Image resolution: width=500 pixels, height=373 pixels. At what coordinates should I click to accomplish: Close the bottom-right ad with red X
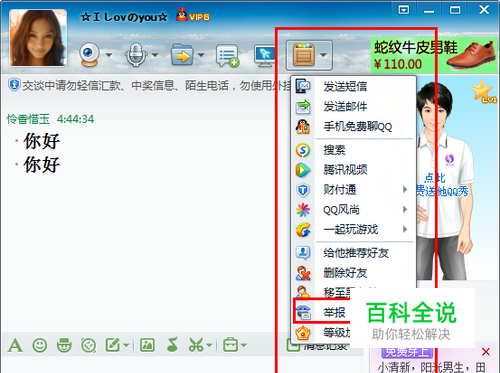click(486, 351)
